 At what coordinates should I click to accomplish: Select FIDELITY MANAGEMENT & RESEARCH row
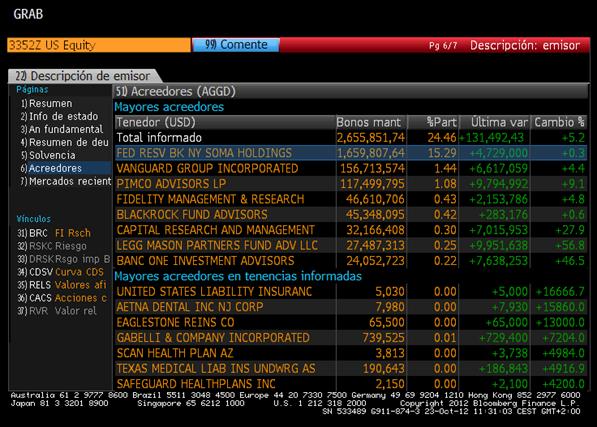350,199
